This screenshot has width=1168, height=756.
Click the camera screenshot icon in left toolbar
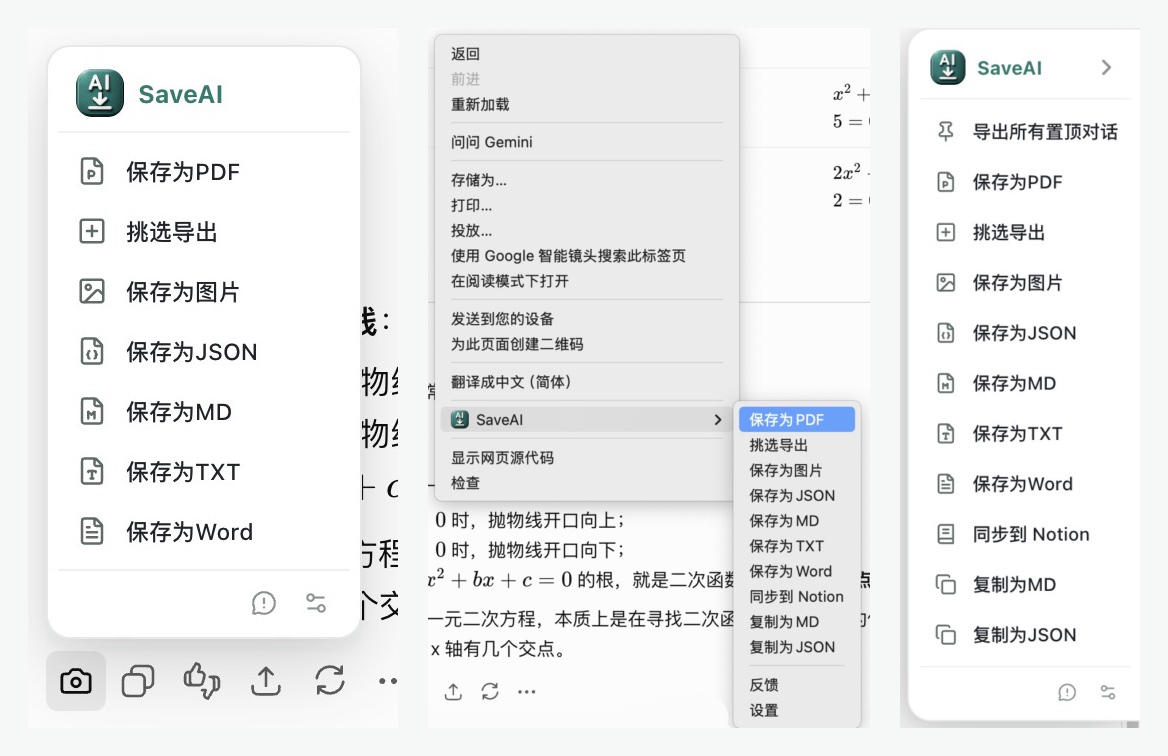[x=76, y=681]
